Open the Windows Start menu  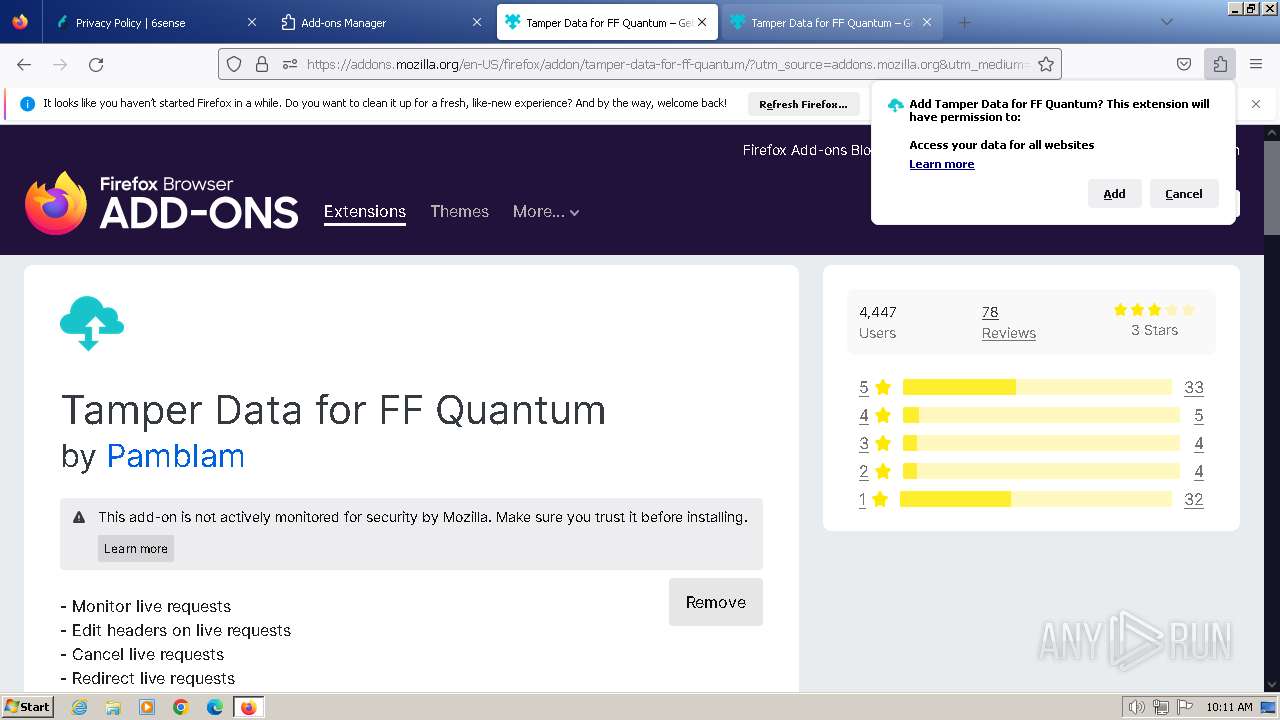click(x=28, y=707)
